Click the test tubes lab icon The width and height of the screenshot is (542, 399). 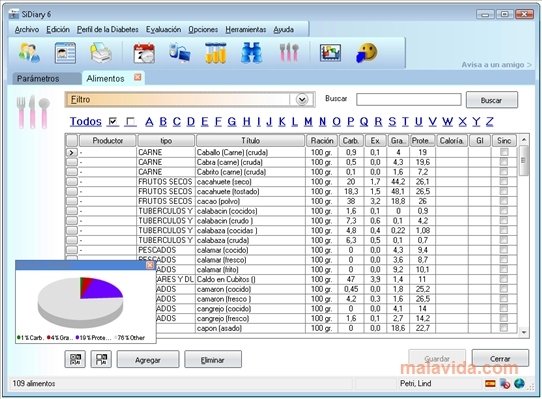(215, 53)
